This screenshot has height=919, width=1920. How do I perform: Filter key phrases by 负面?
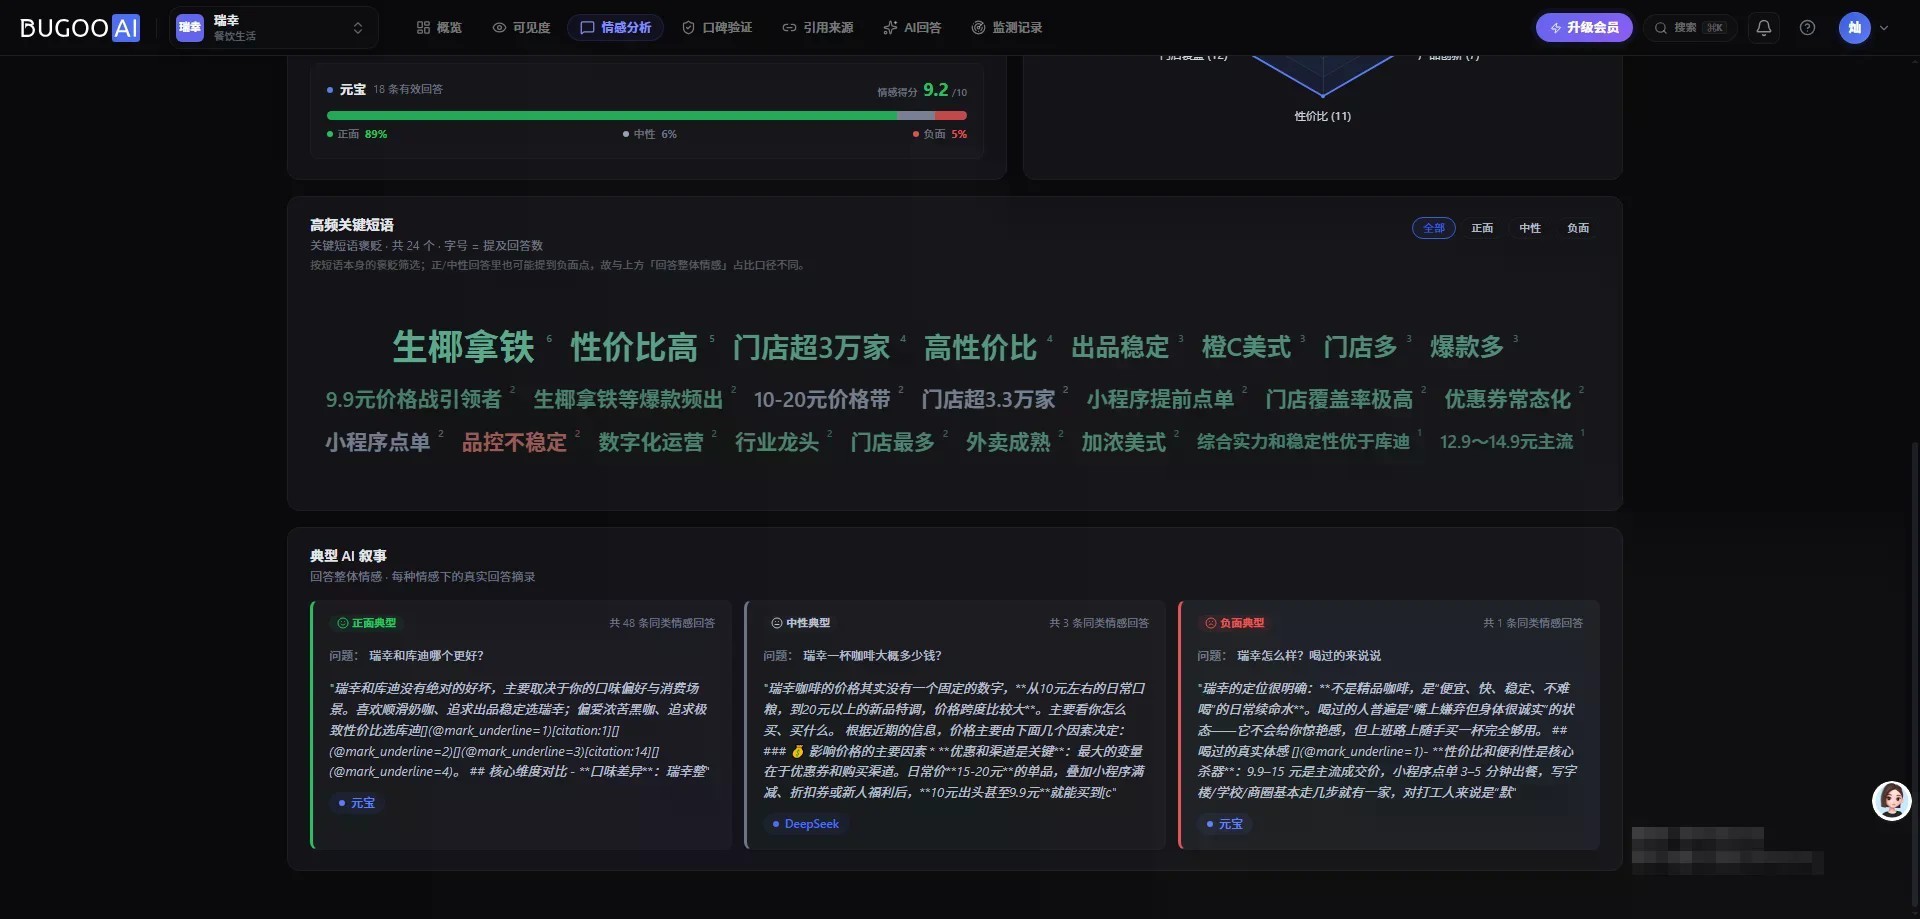pyautogui.click(x=1578, y=228)
